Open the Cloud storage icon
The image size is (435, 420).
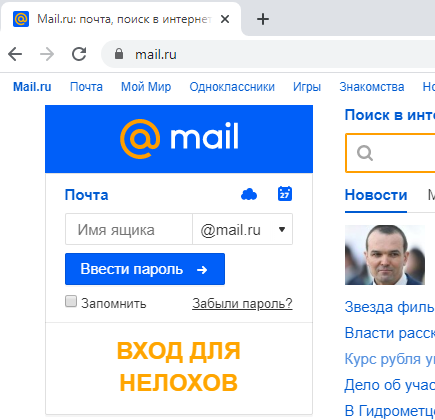click(249, 194)
